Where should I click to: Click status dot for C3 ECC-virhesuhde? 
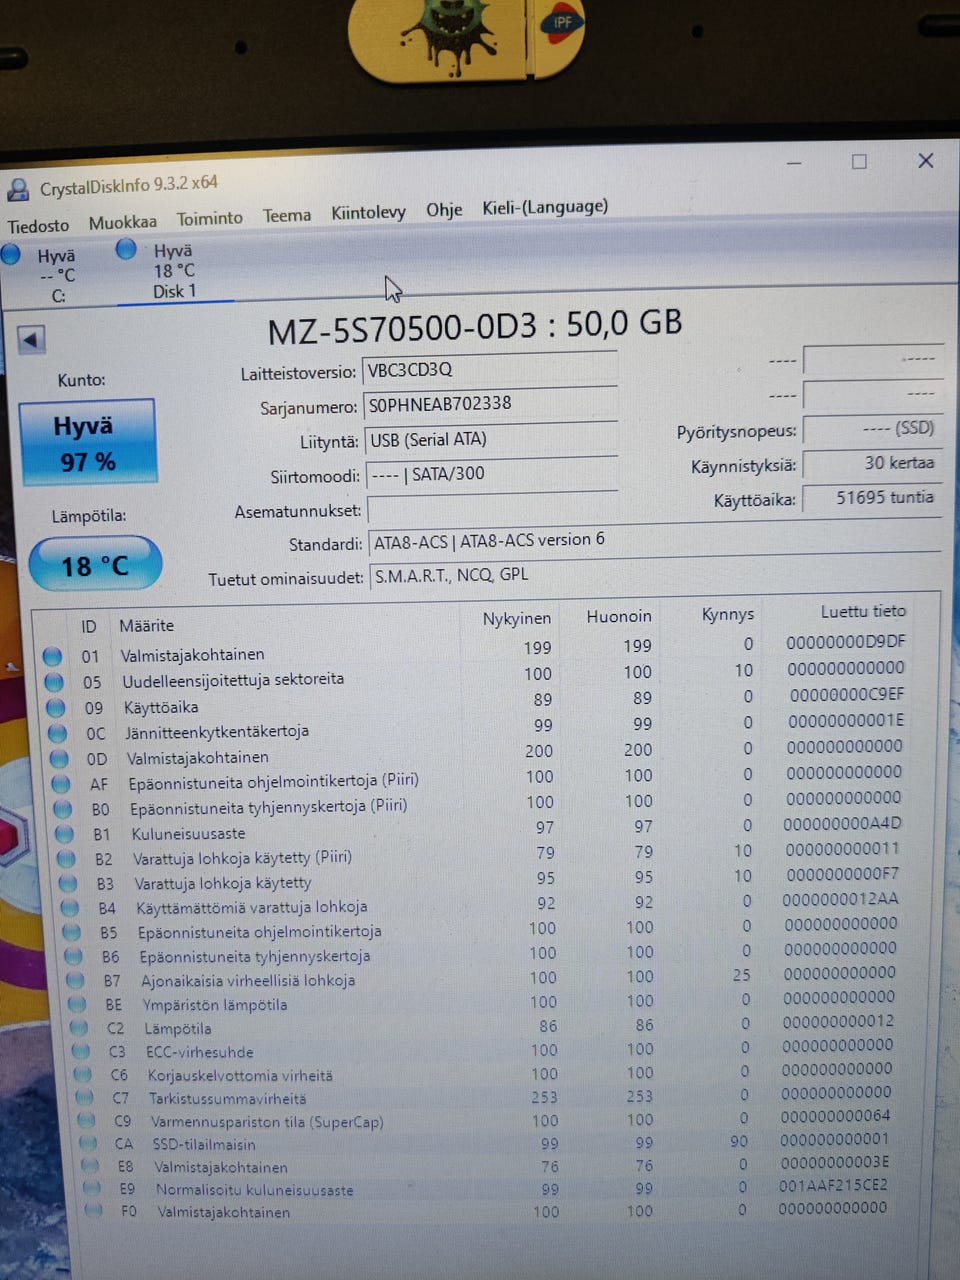81,1052
